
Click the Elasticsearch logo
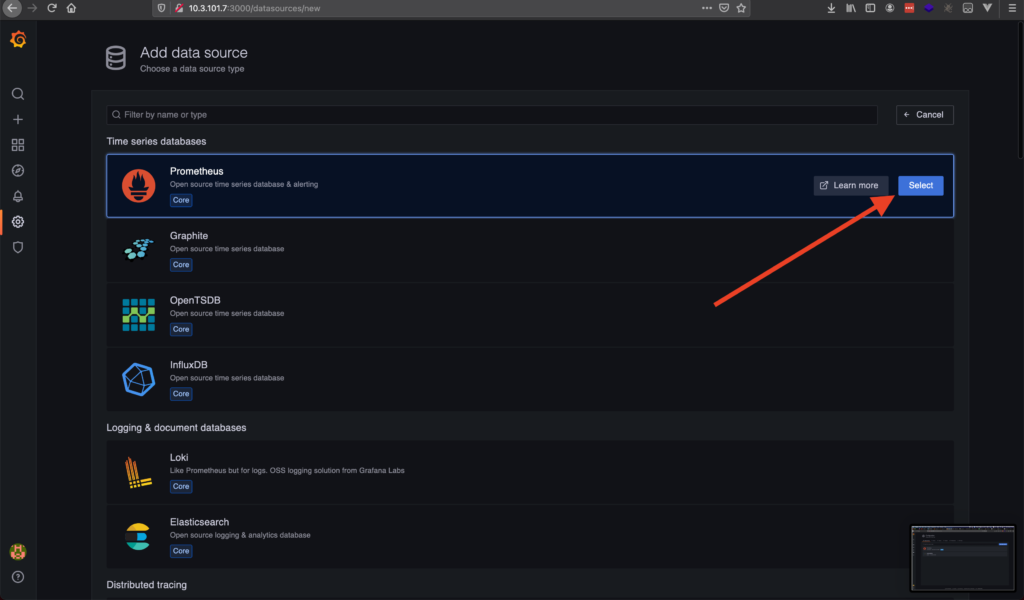[x=138, y=537]
